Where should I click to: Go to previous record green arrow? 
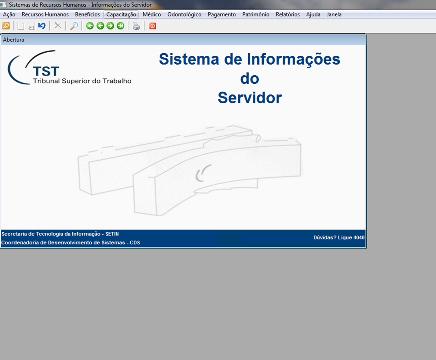100,26
